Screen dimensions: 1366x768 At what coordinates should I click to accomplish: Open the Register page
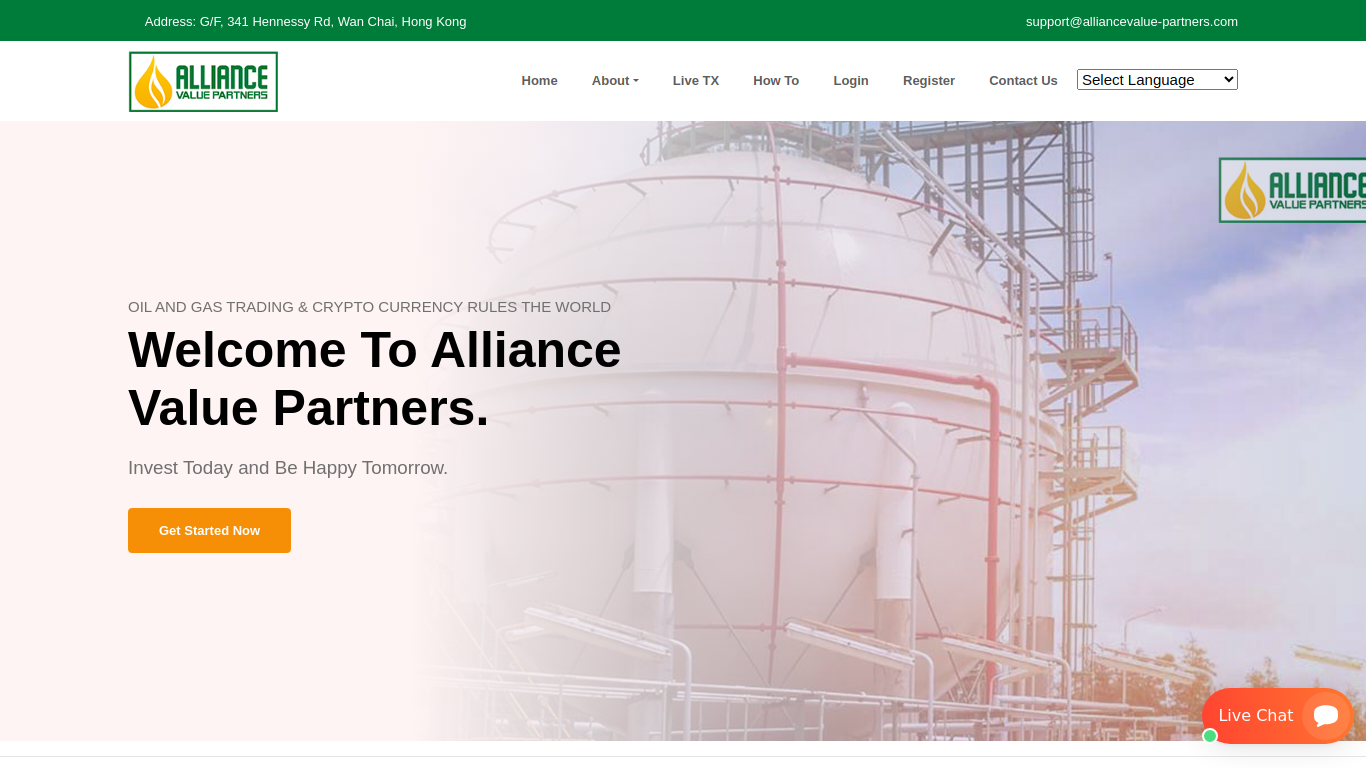point(929,81)
